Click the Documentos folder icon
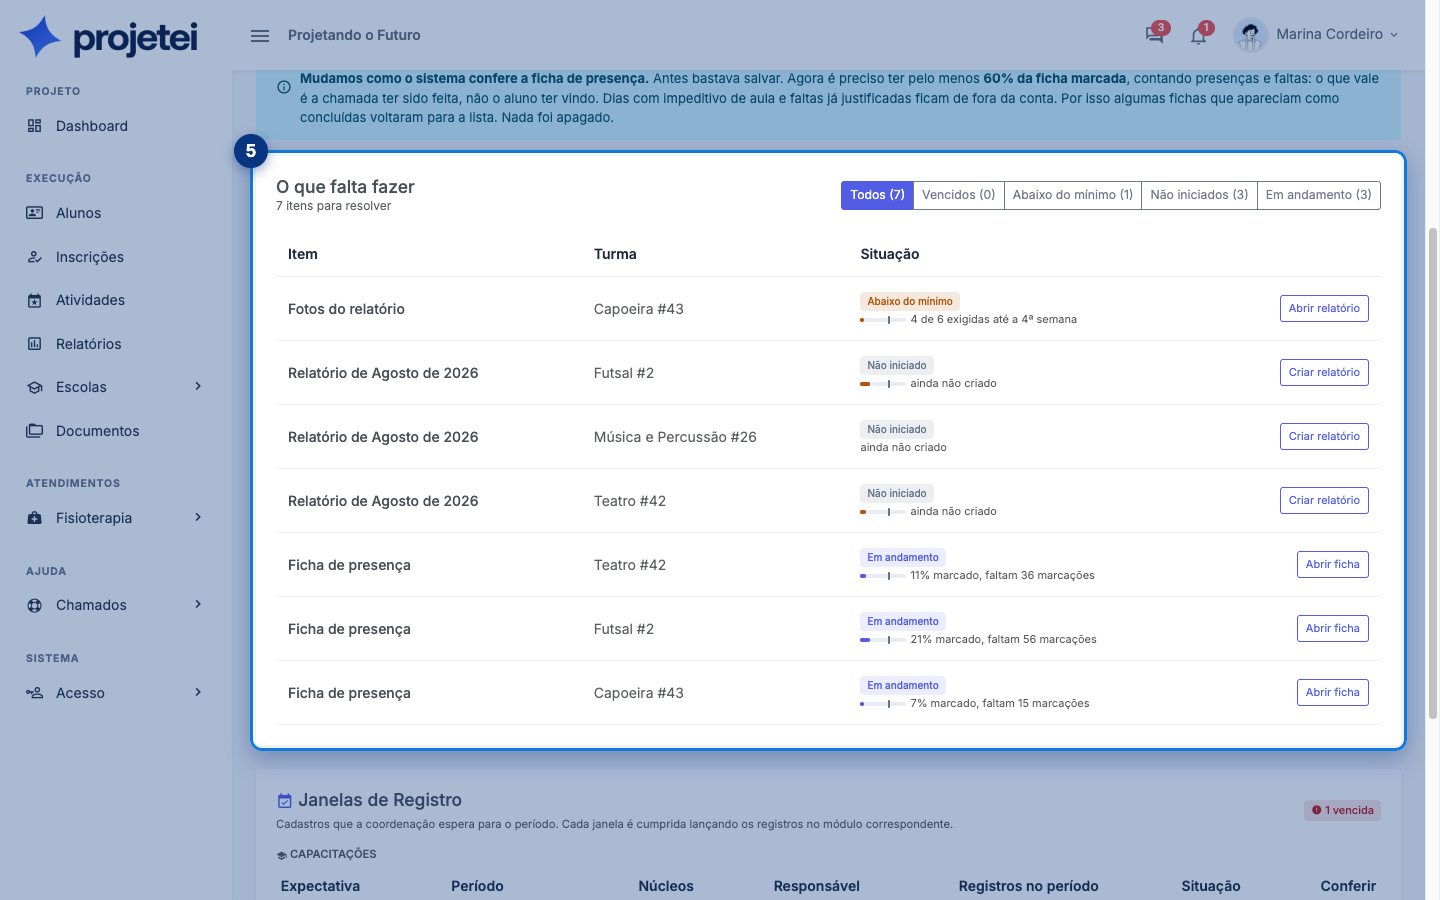 tap(35, 431)
